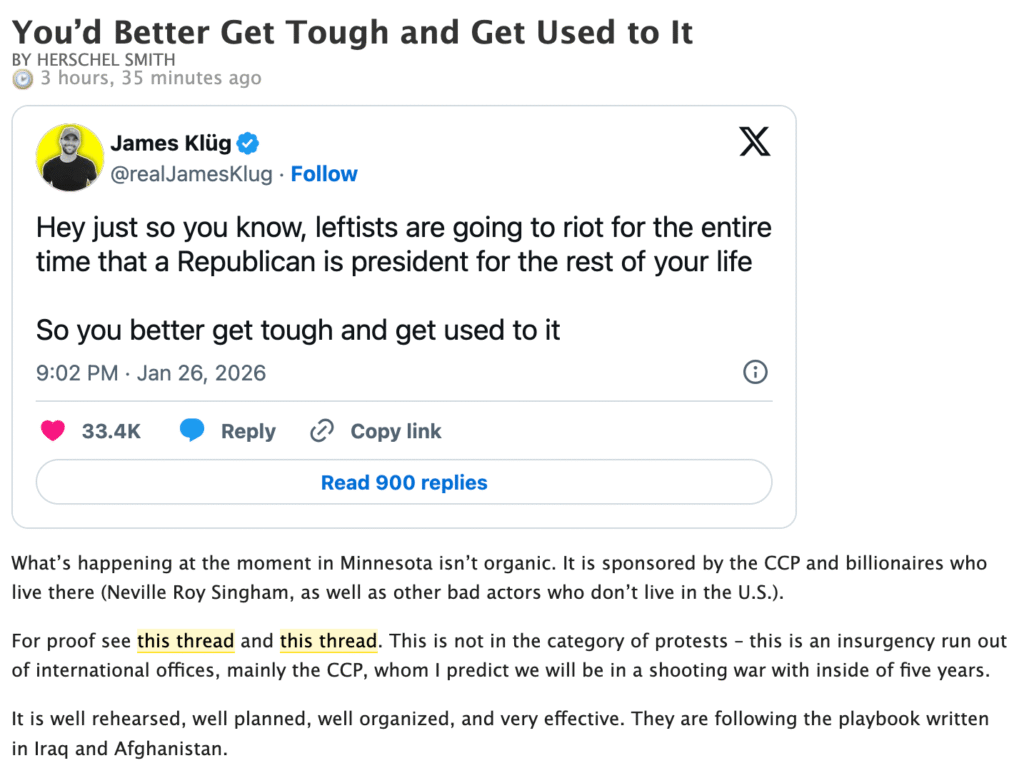Click the blue verified badge
The image size is (1024, 778).
click(x=249, y=143)
